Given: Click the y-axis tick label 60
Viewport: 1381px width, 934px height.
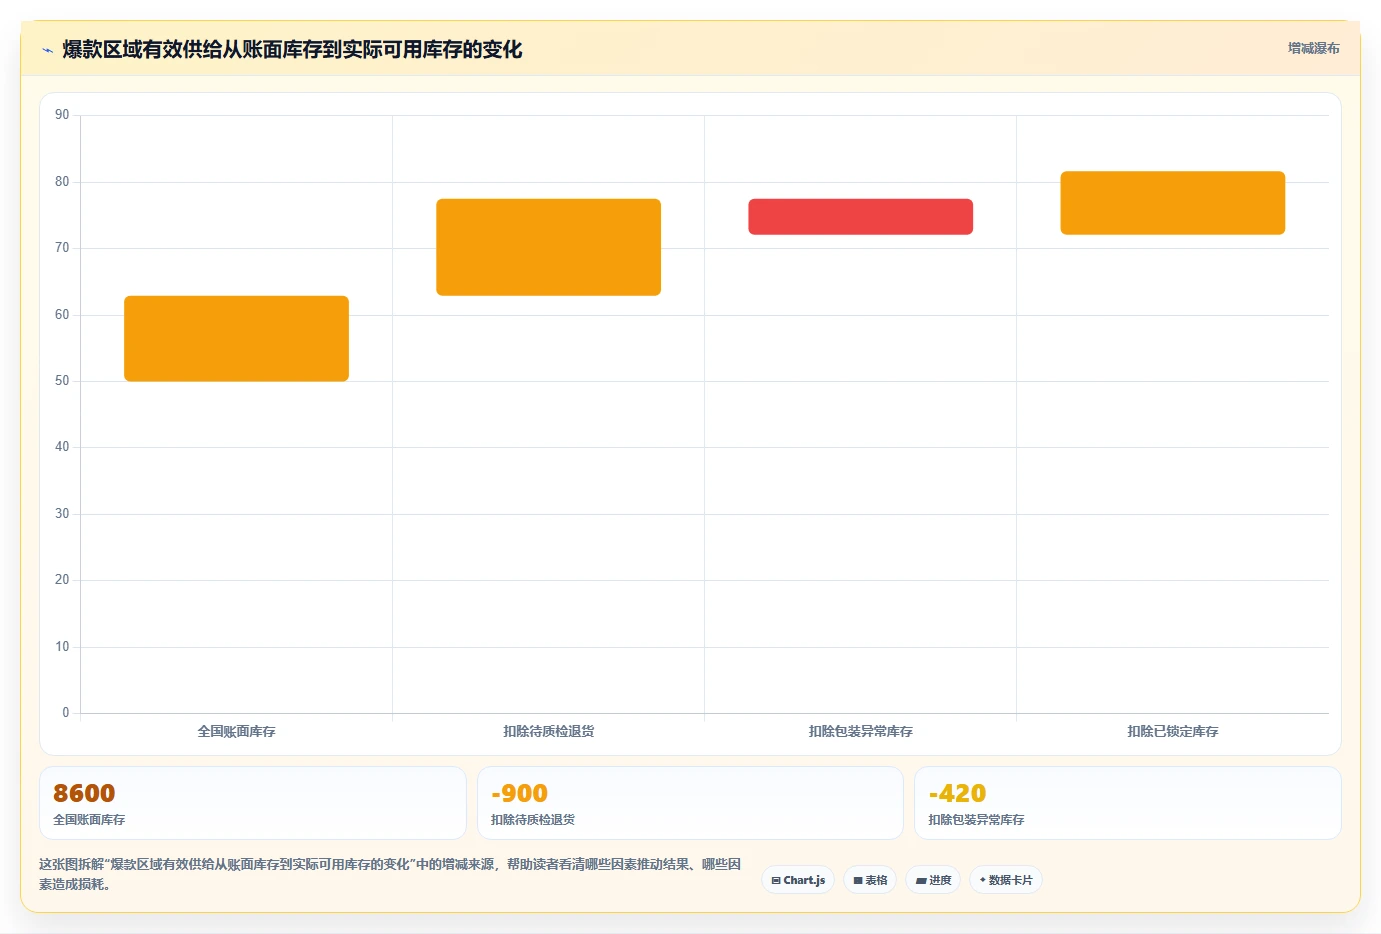Looking at the screenshot, I should click(x=62, y=315).
